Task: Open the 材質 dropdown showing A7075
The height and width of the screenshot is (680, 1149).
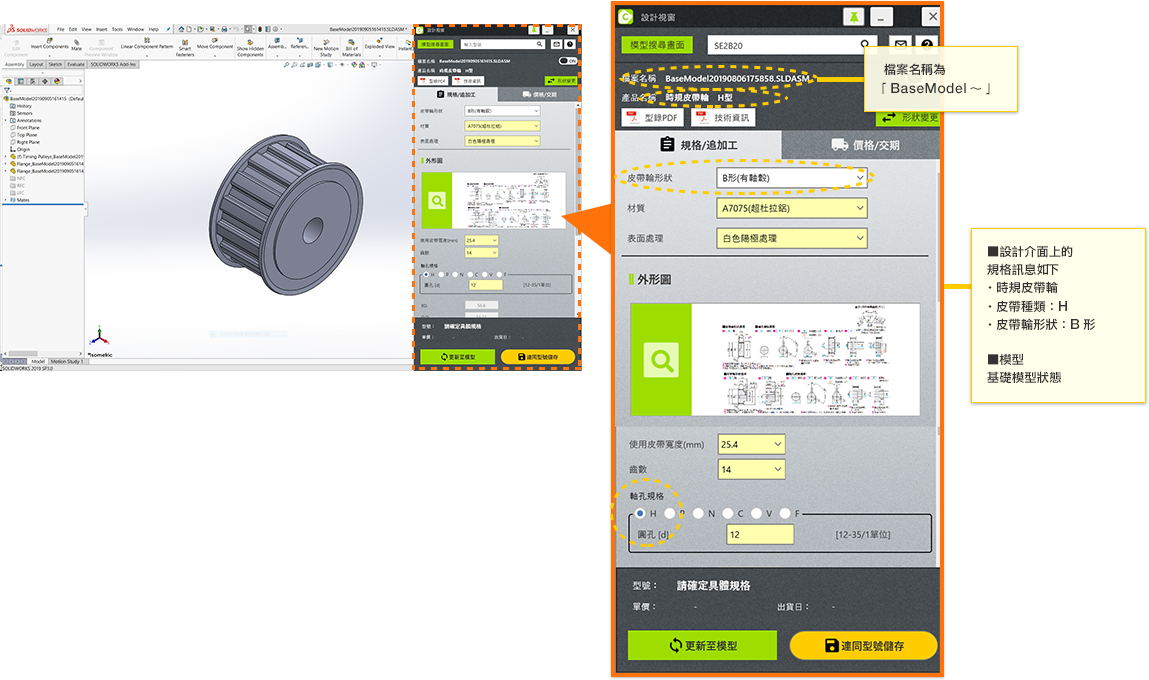Action: tap(792, 208)
